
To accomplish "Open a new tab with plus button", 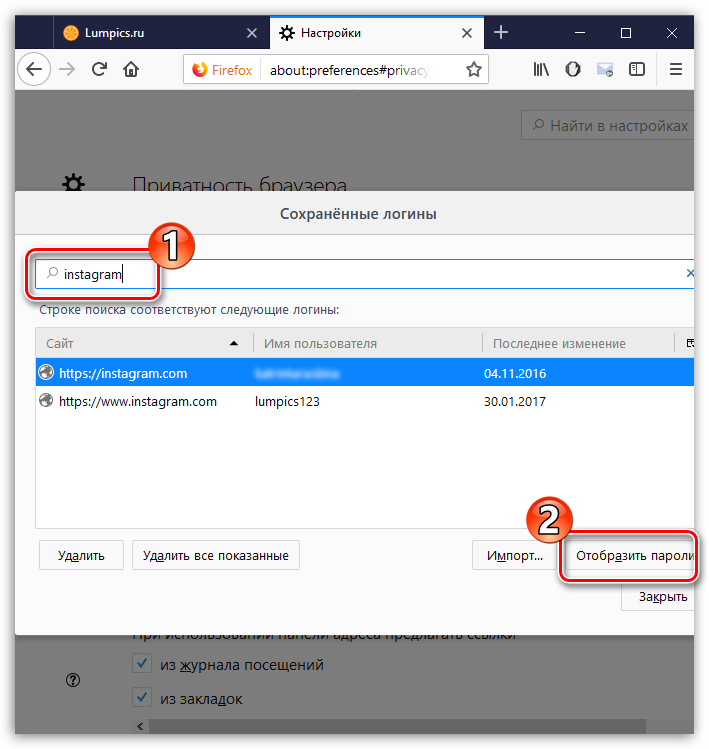I will (x=501, y=32).
